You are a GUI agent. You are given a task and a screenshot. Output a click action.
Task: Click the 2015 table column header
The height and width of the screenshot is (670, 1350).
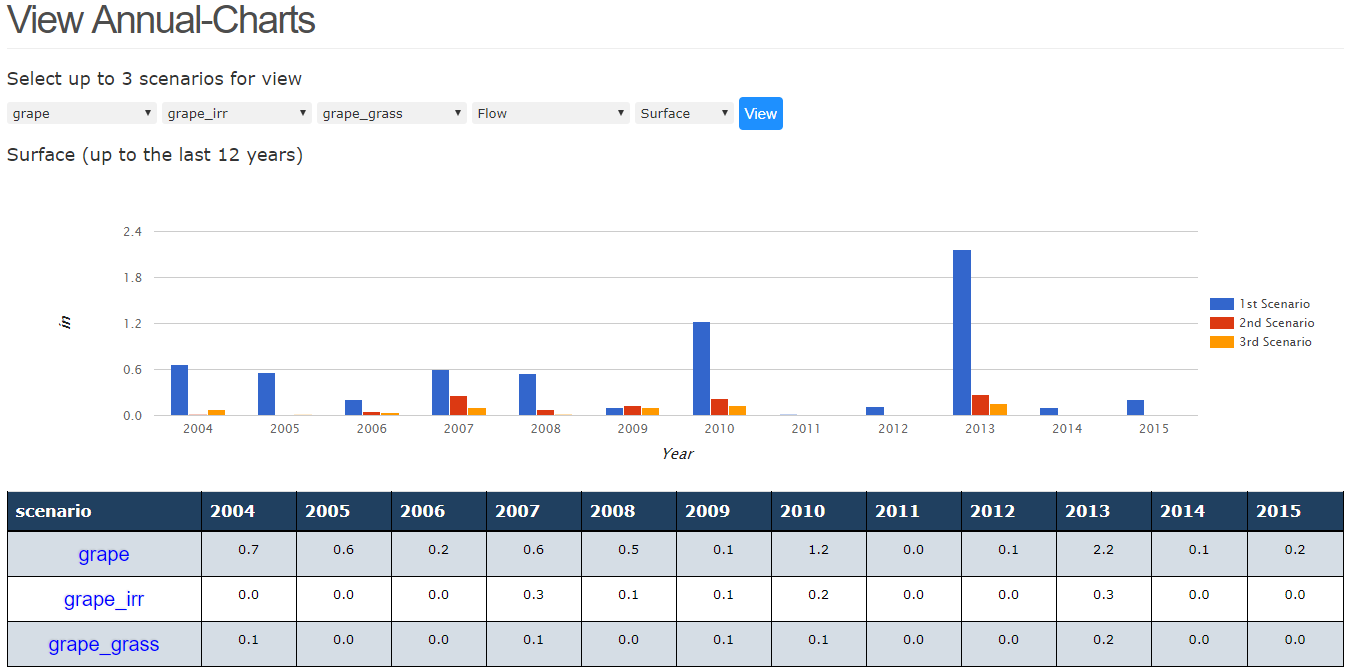pyautogui.click(x=1294, y=511)
